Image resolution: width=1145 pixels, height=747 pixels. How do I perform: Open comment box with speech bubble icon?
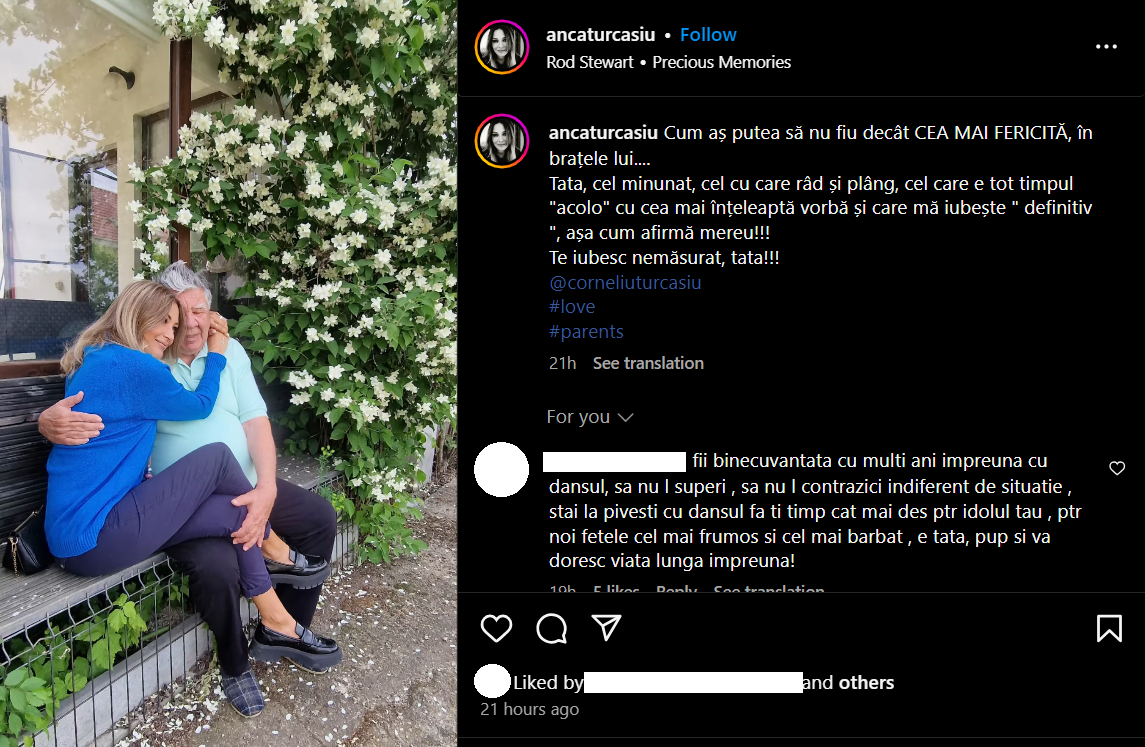[x=551, y=628]
